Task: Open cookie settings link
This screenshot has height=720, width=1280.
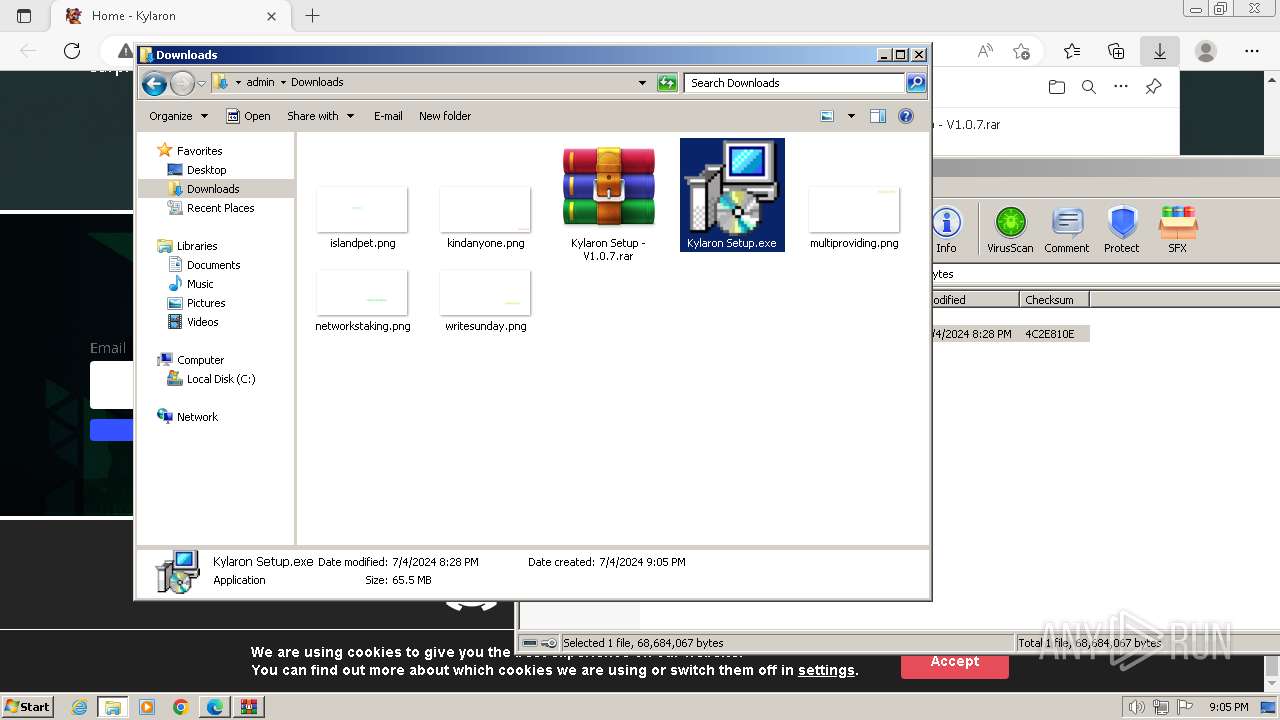Action: point(826,671)
